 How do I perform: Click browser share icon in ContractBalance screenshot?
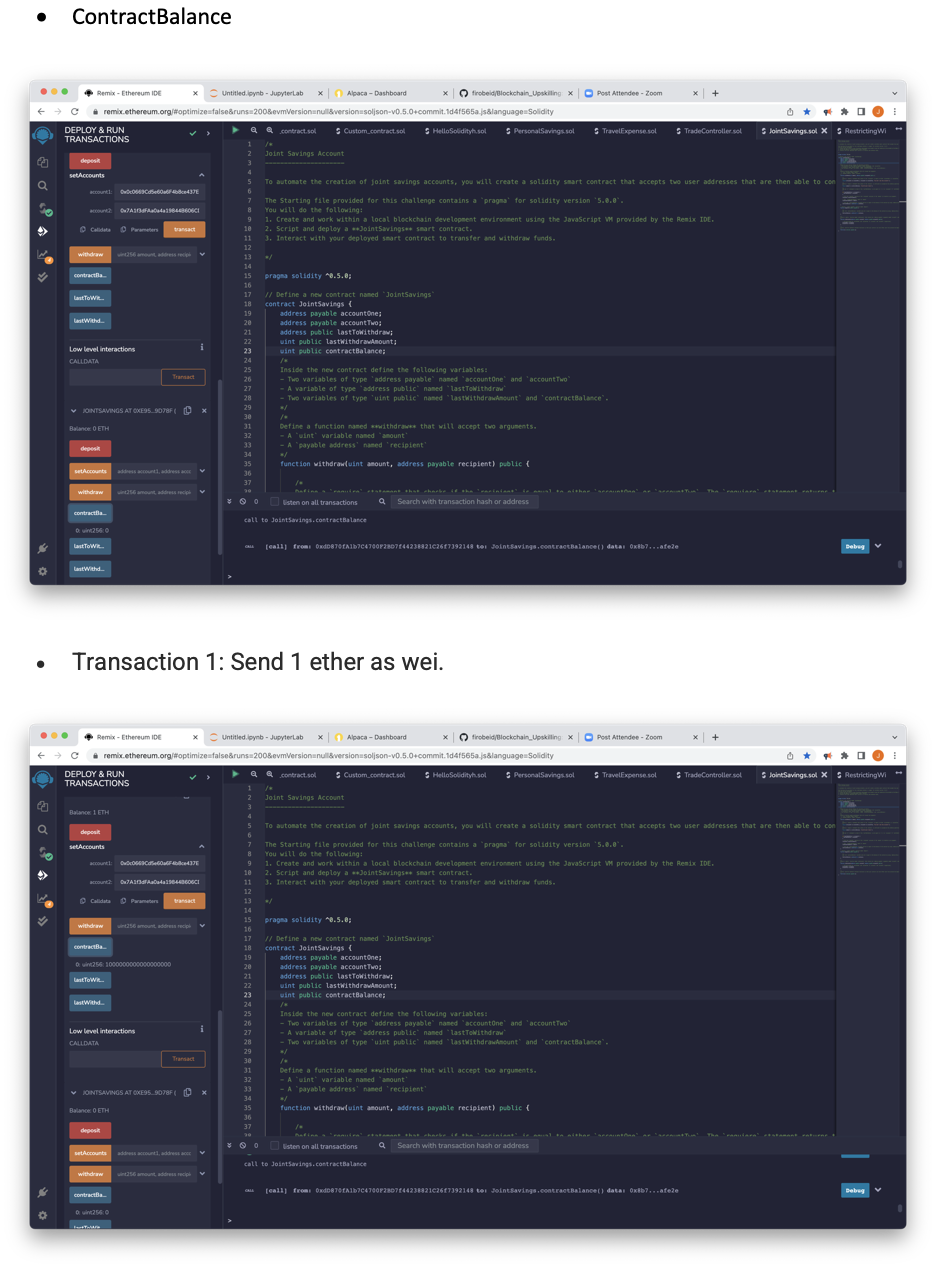(x=791, y=112)
